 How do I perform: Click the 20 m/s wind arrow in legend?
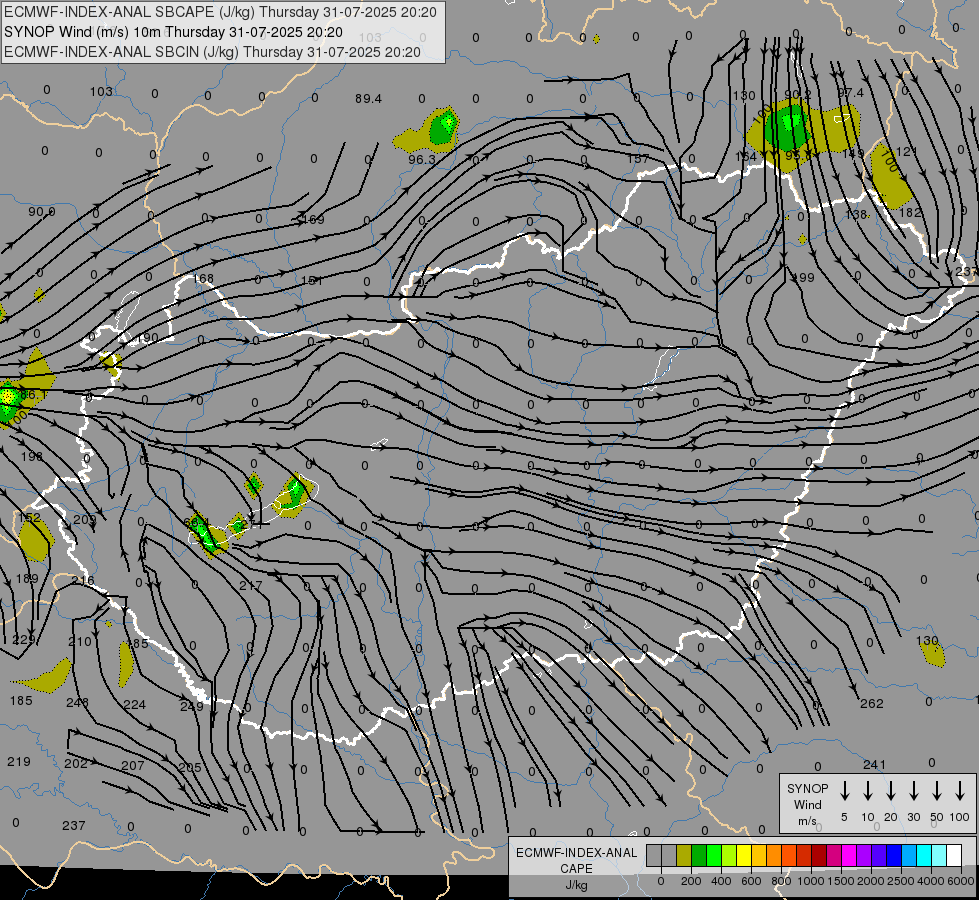[x=890, y=791]
